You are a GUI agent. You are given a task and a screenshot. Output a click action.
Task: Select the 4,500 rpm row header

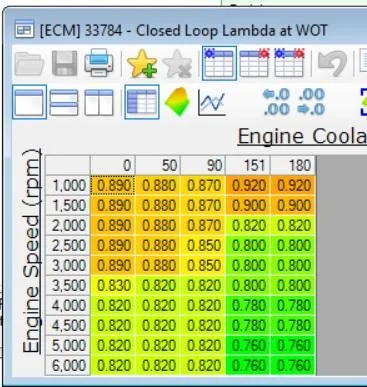click(68, 325)
